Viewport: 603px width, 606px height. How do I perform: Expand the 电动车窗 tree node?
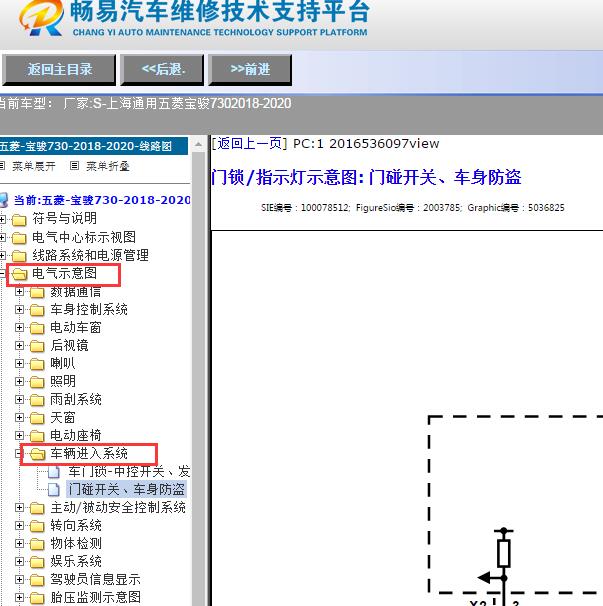pyautogui.click(x=19, y=327)
